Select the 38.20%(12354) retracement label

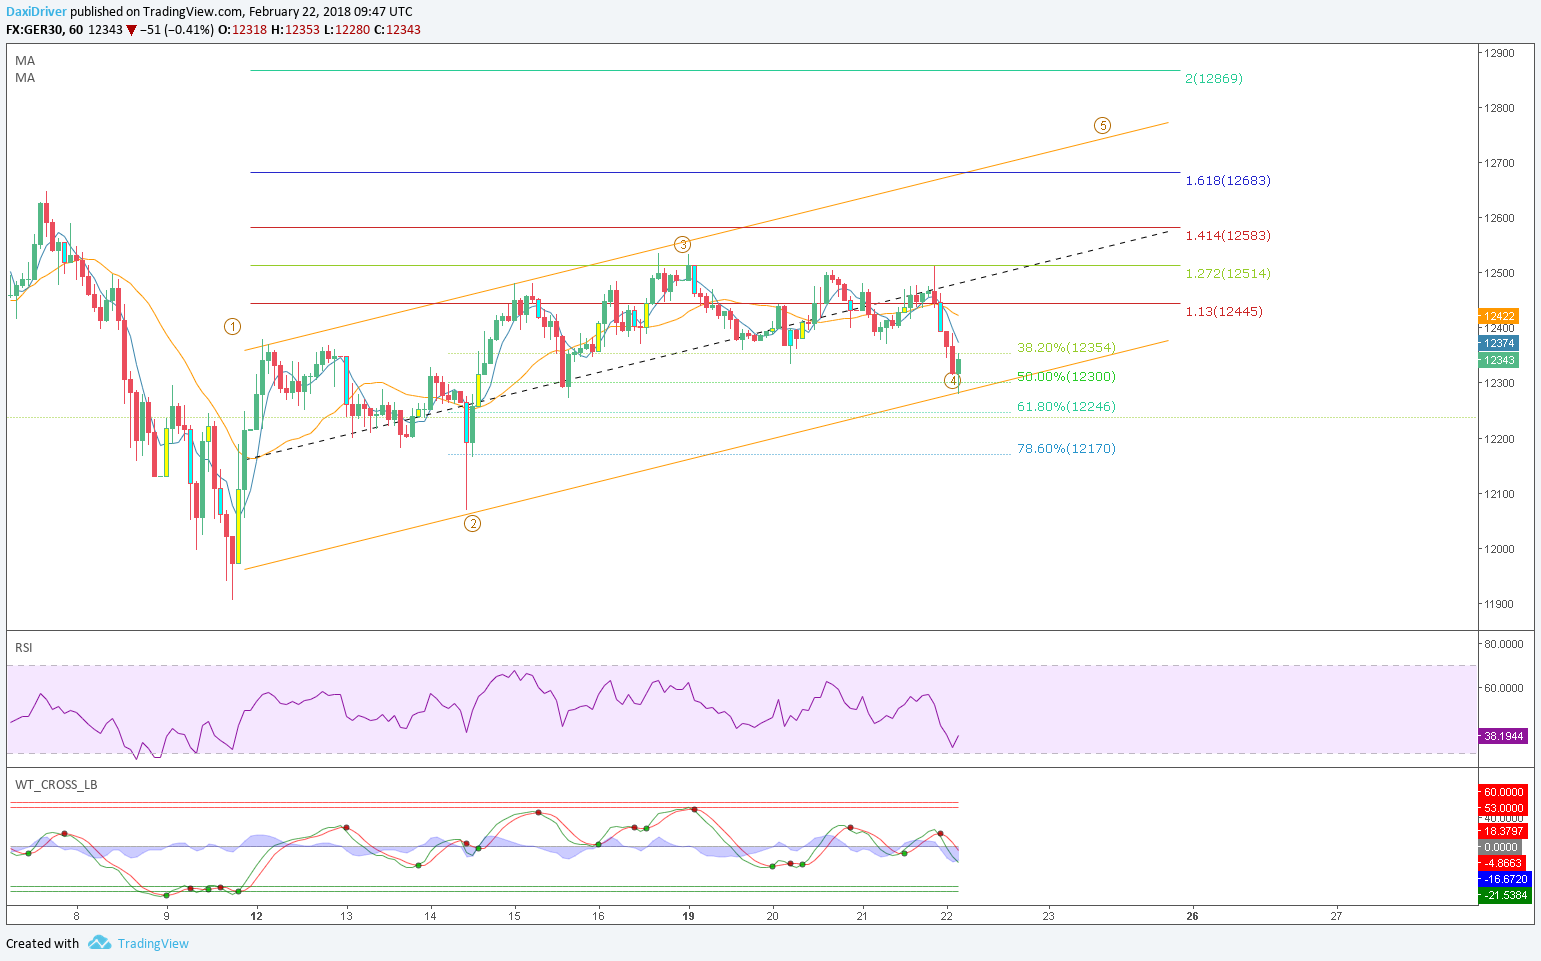coord(1066,347)
